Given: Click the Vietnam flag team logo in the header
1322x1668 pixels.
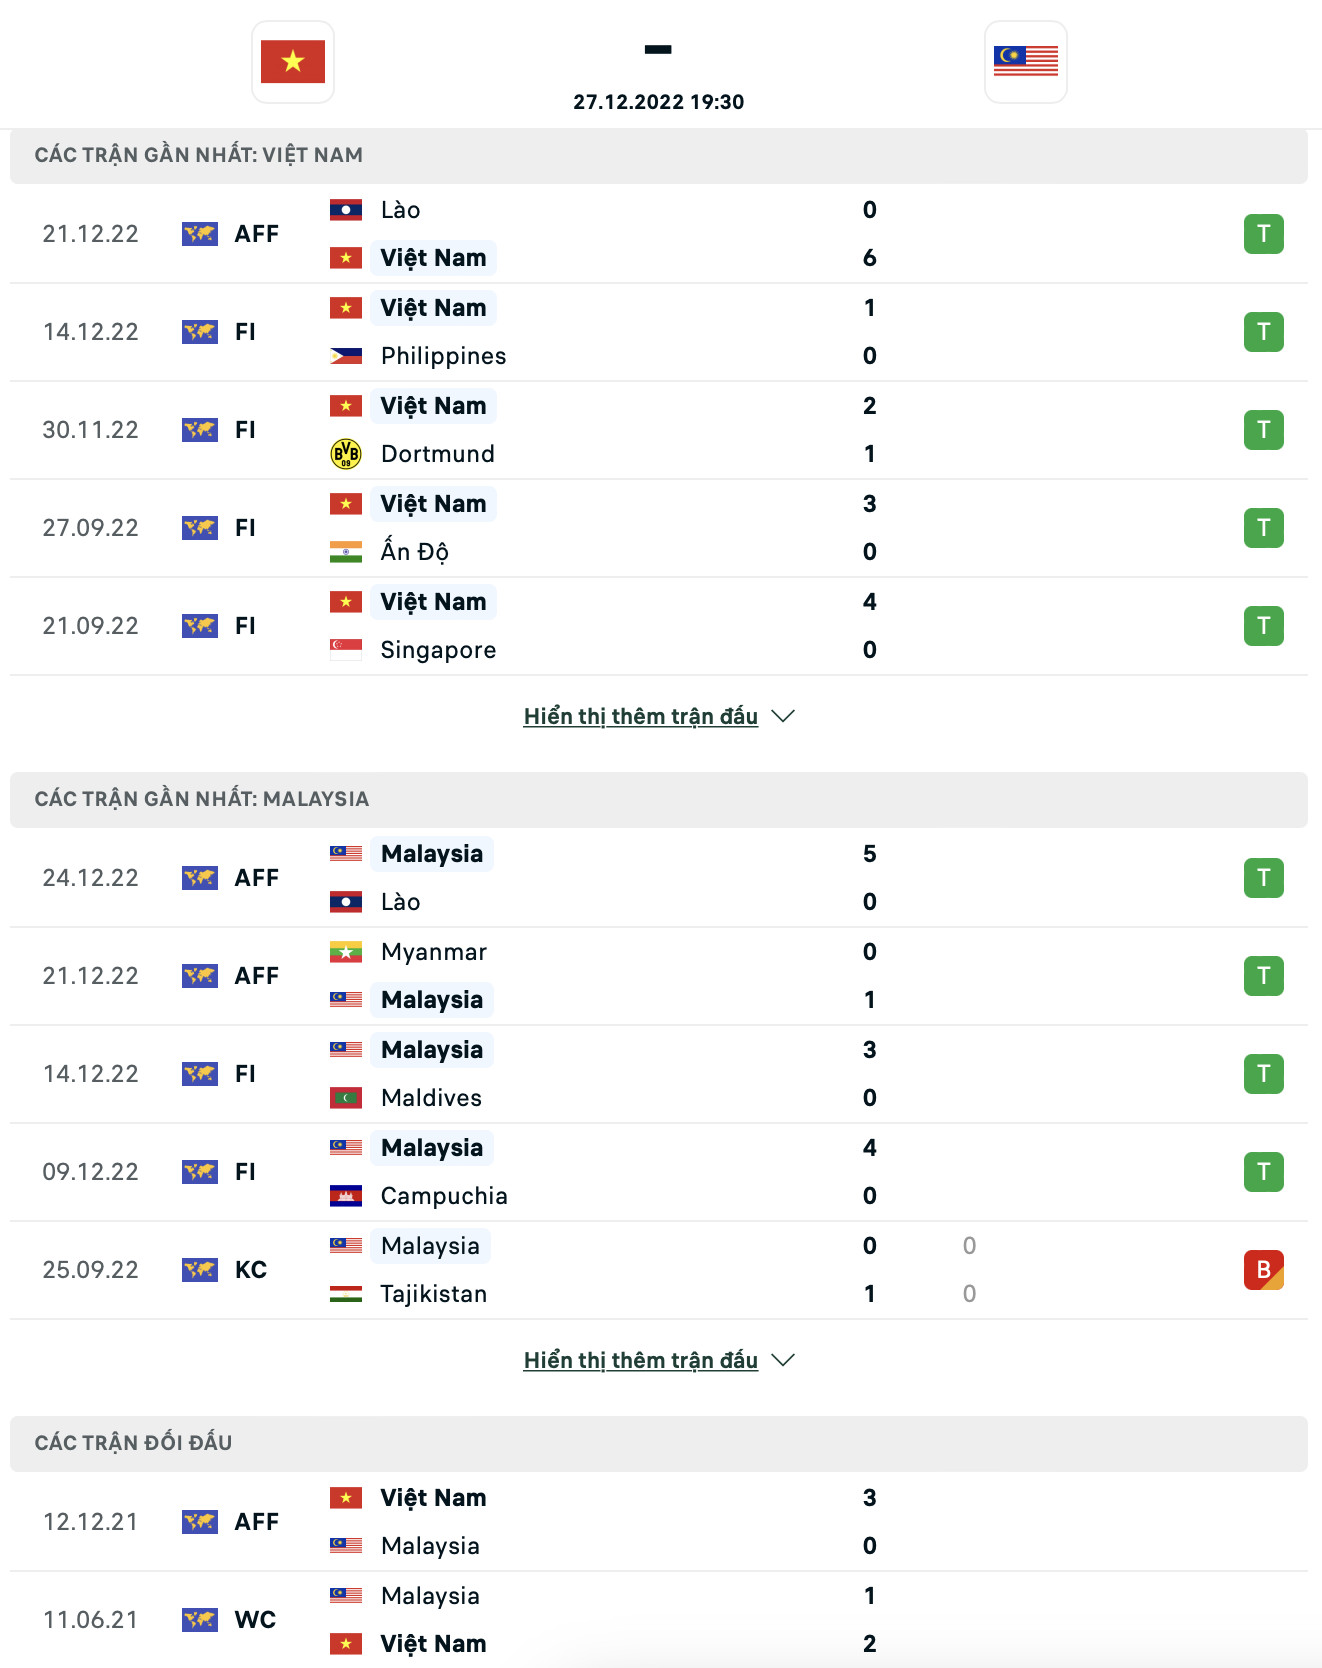Looking at the screenshot, I should coord(293,62).
